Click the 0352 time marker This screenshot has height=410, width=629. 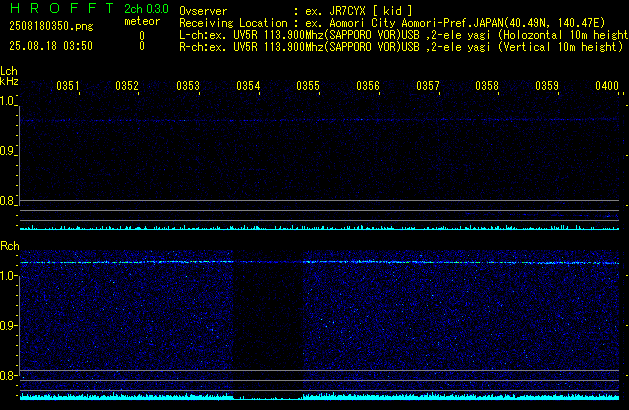click(x=127, y=86)
